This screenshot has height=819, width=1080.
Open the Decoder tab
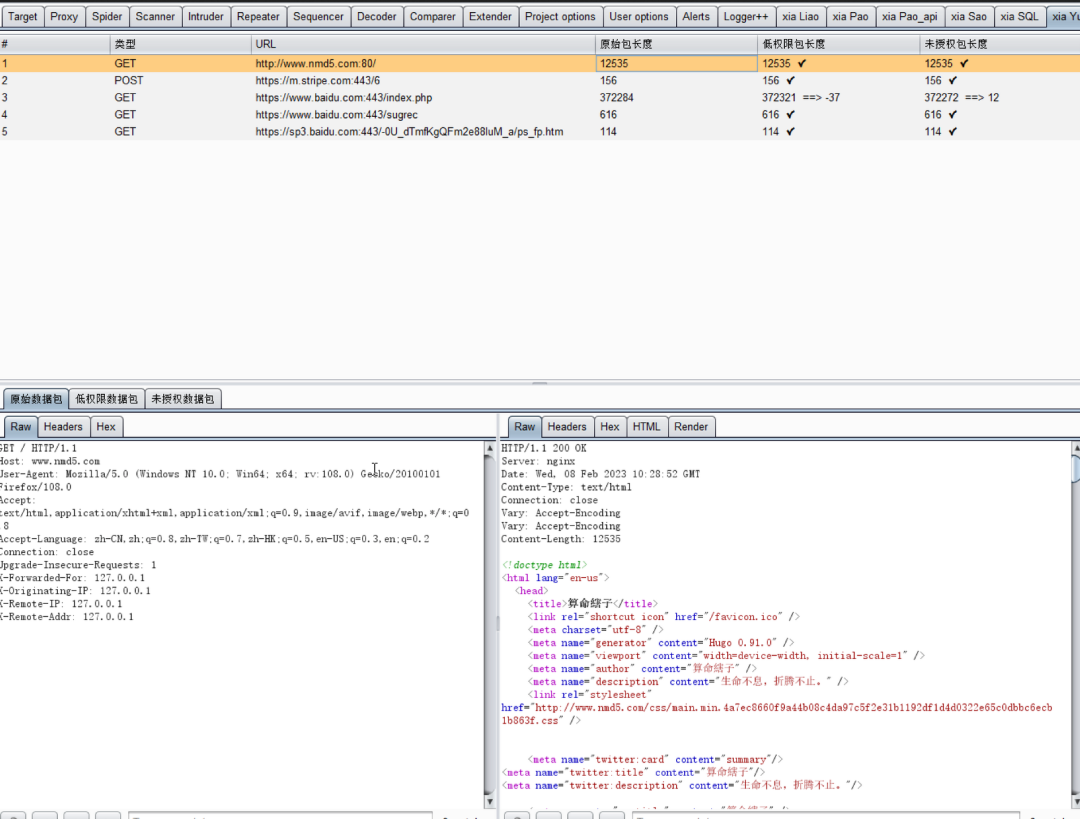click(x=377, y=17)
